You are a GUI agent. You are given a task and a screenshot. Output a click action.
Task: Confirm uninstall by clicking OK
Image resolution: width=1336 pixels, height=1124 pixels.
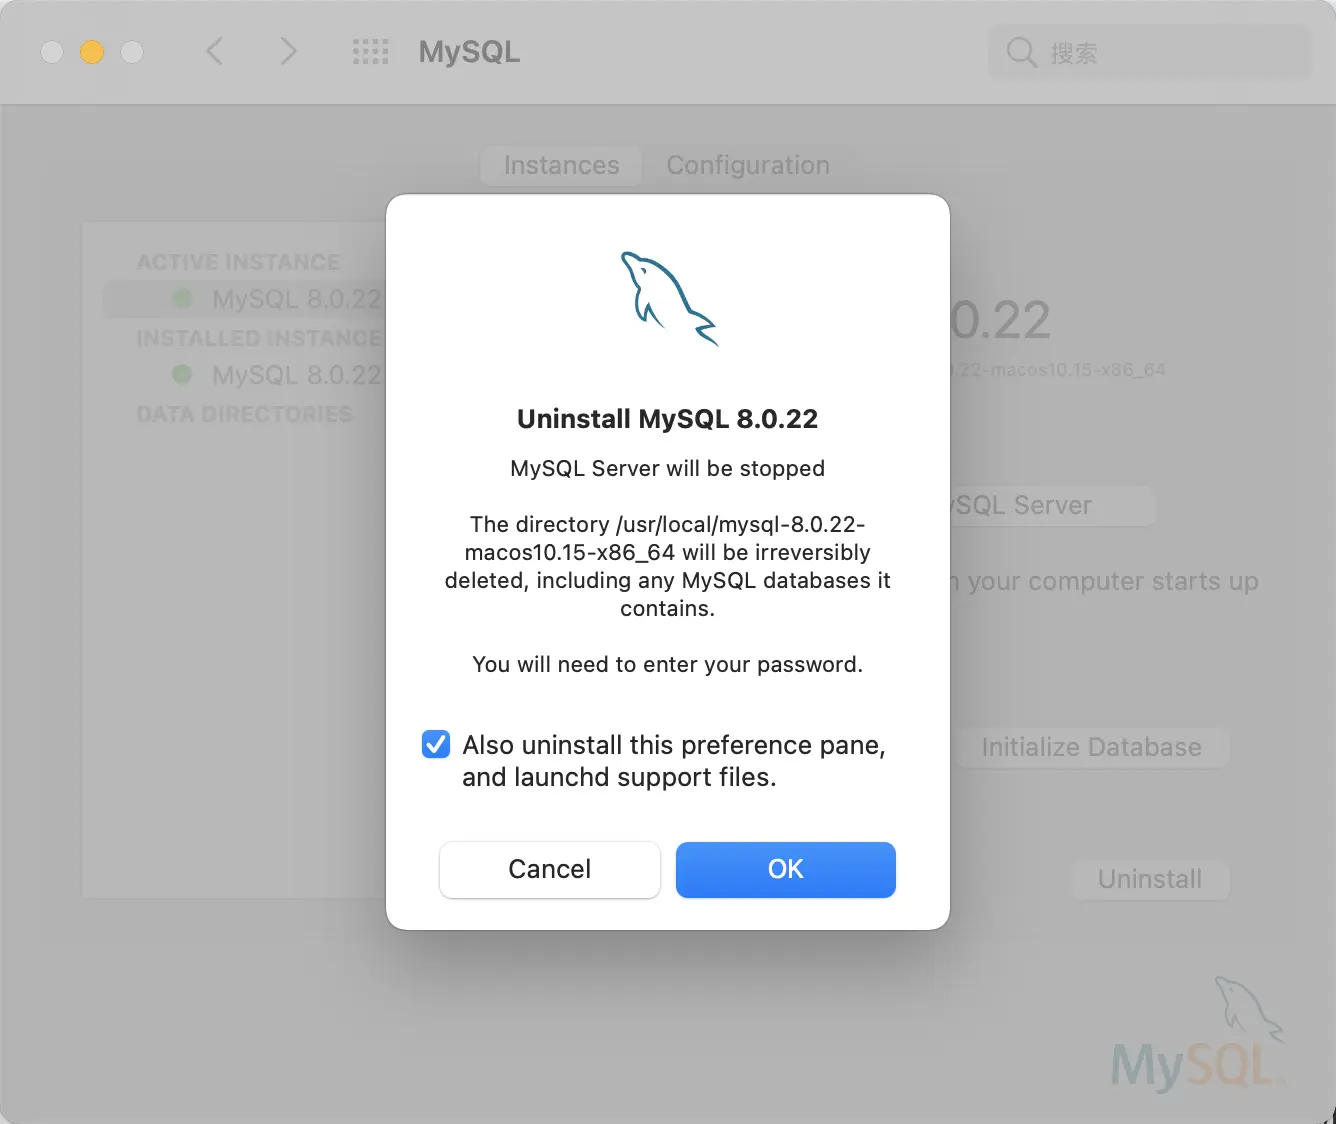pos(785,869)
